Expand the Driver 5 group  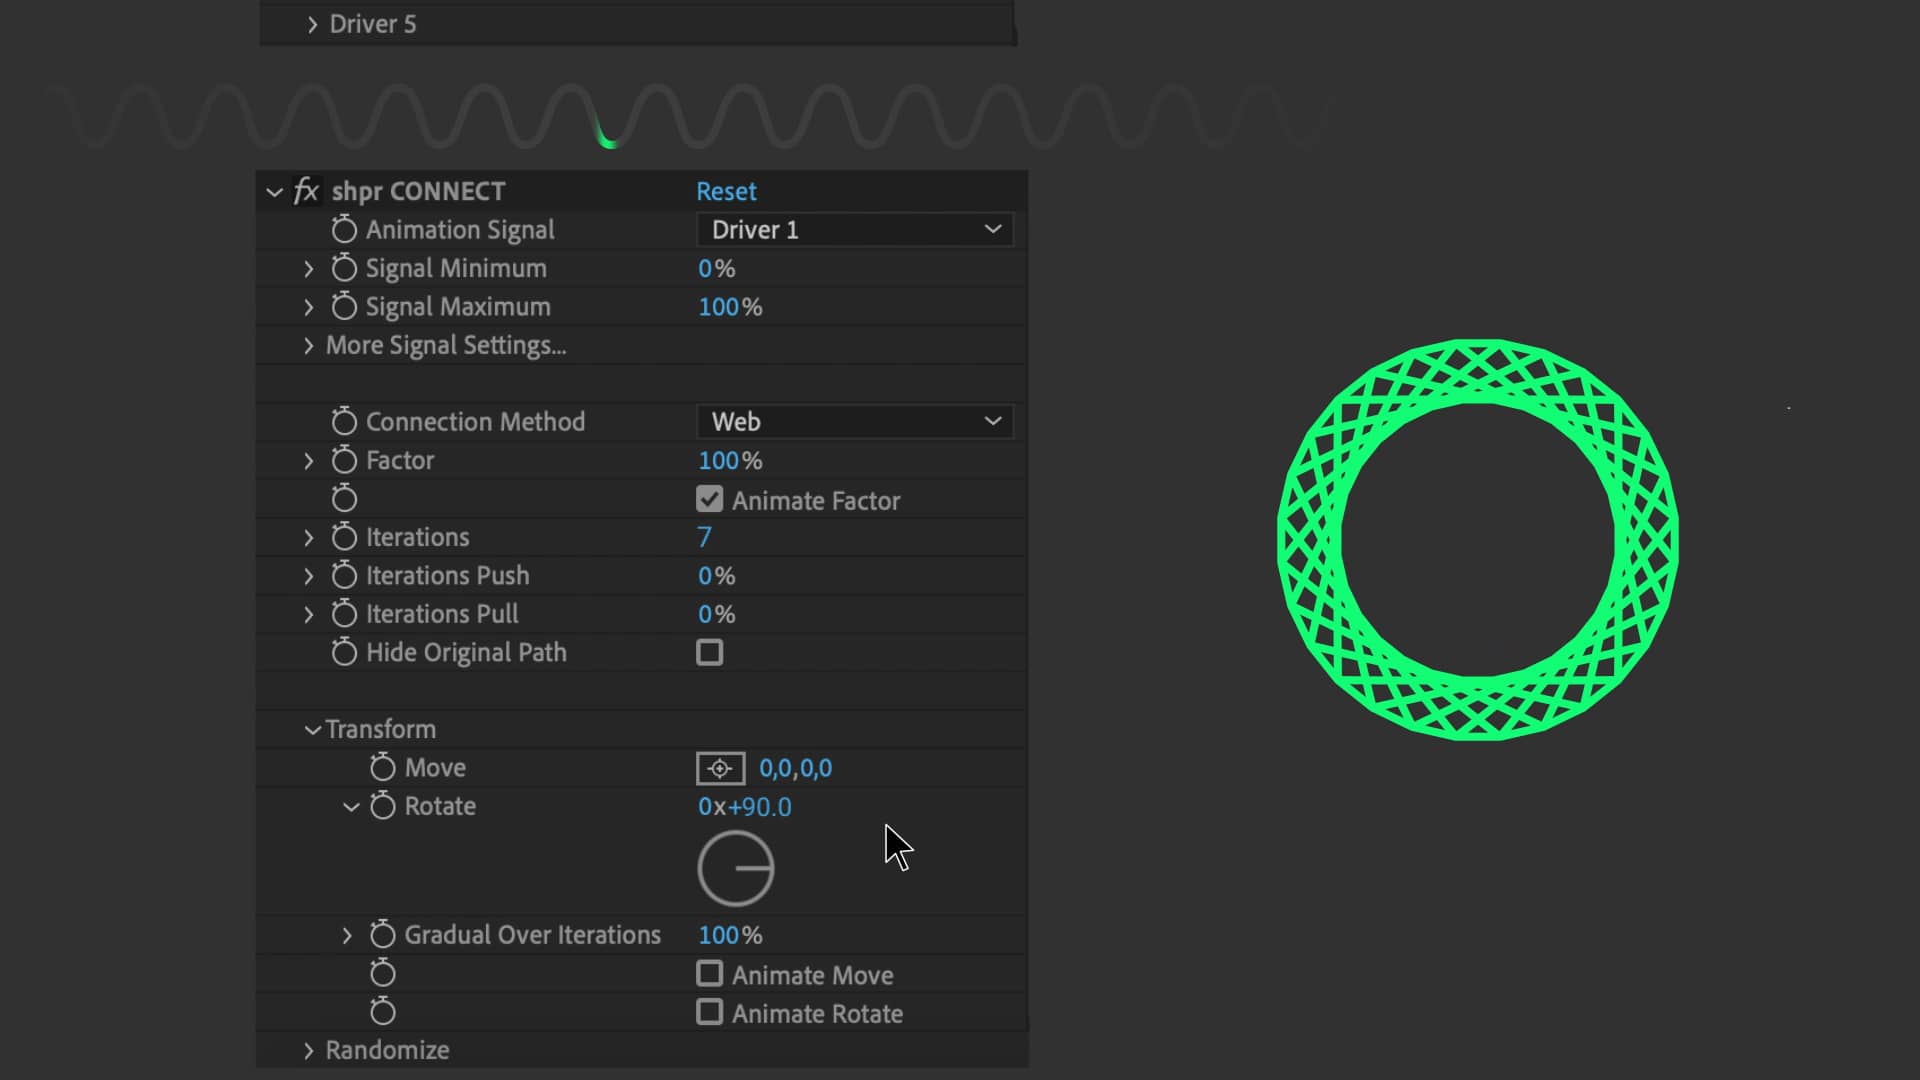coord(312,24)
